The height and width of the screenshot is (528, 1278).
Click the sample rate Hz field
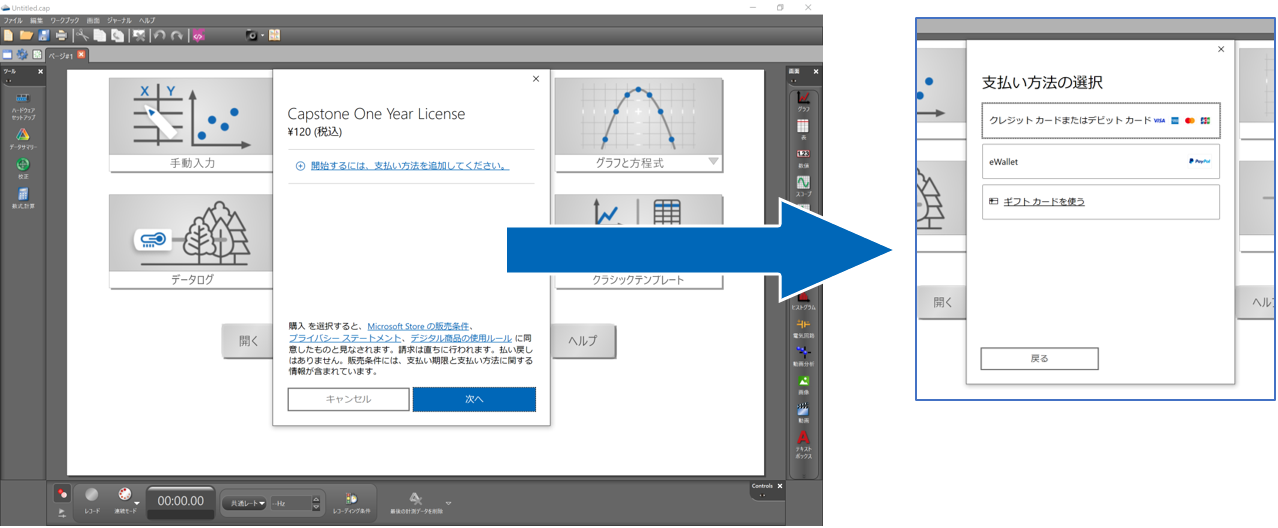(x=291, y=503)
